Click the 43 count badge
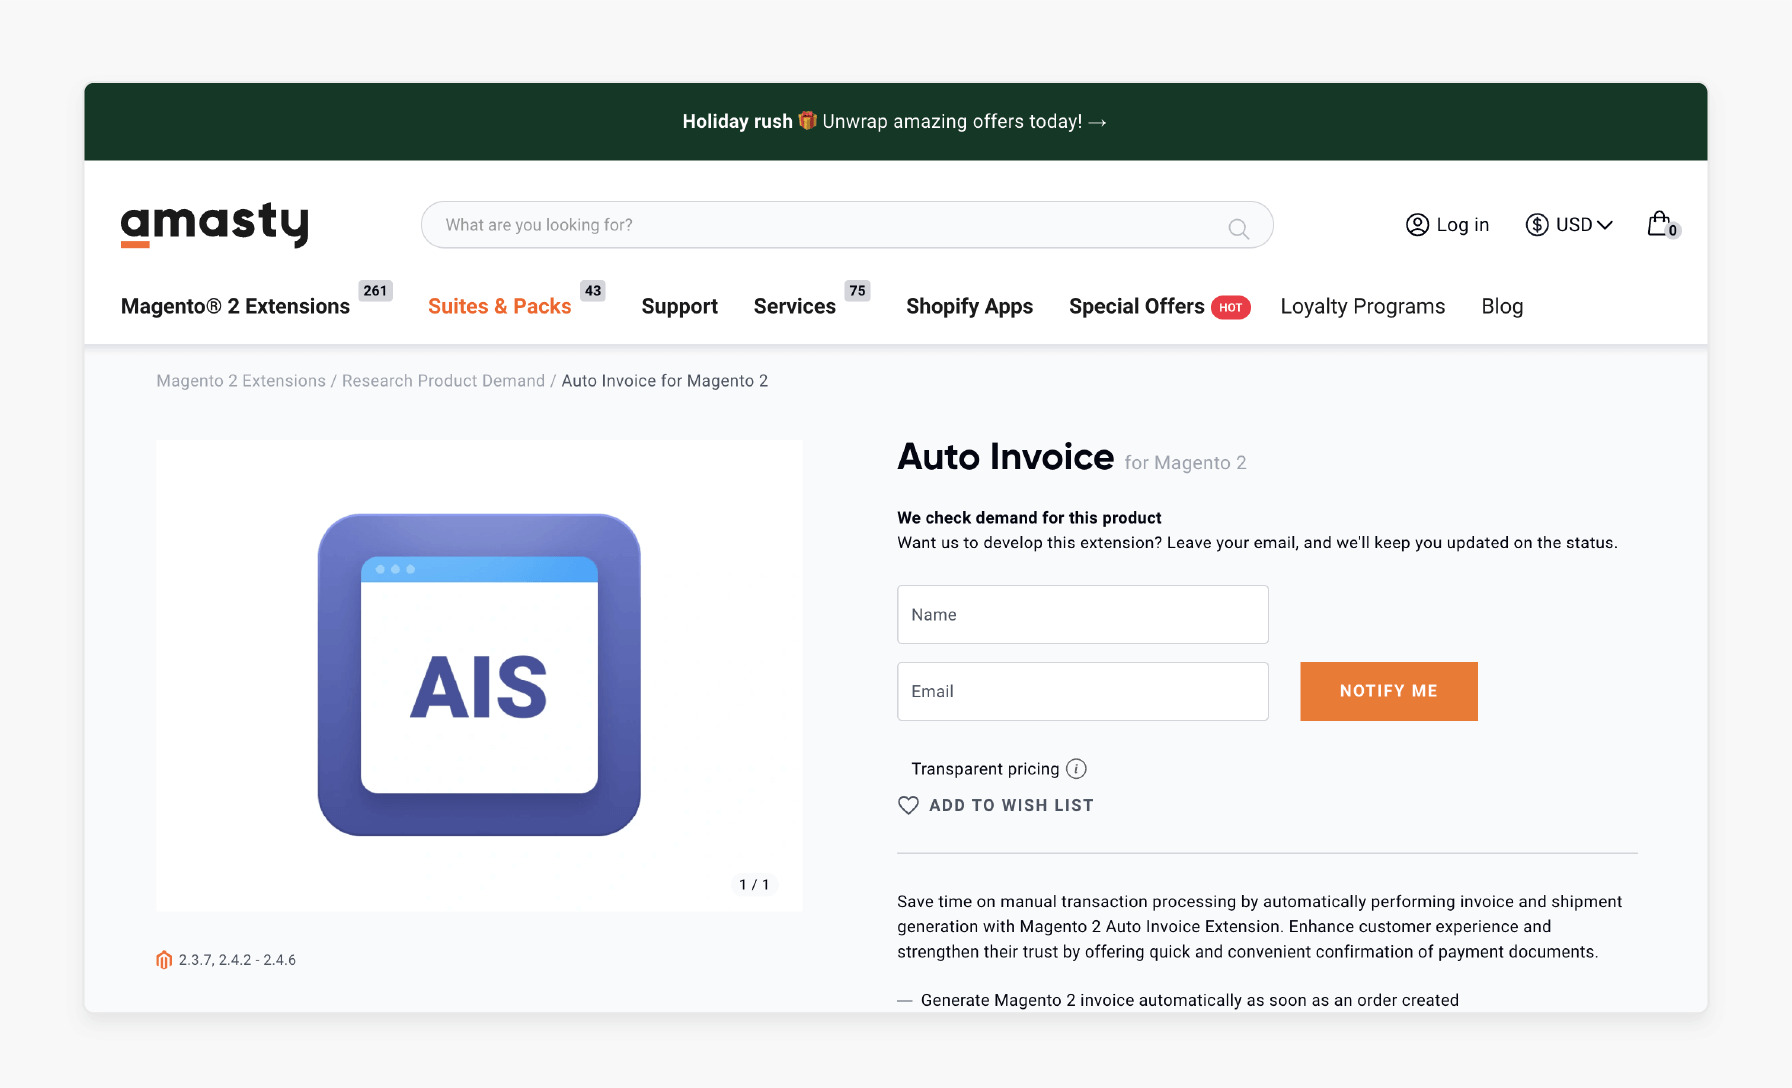This screenshot has height=1088, width=1792. click(x=593, y=291)
